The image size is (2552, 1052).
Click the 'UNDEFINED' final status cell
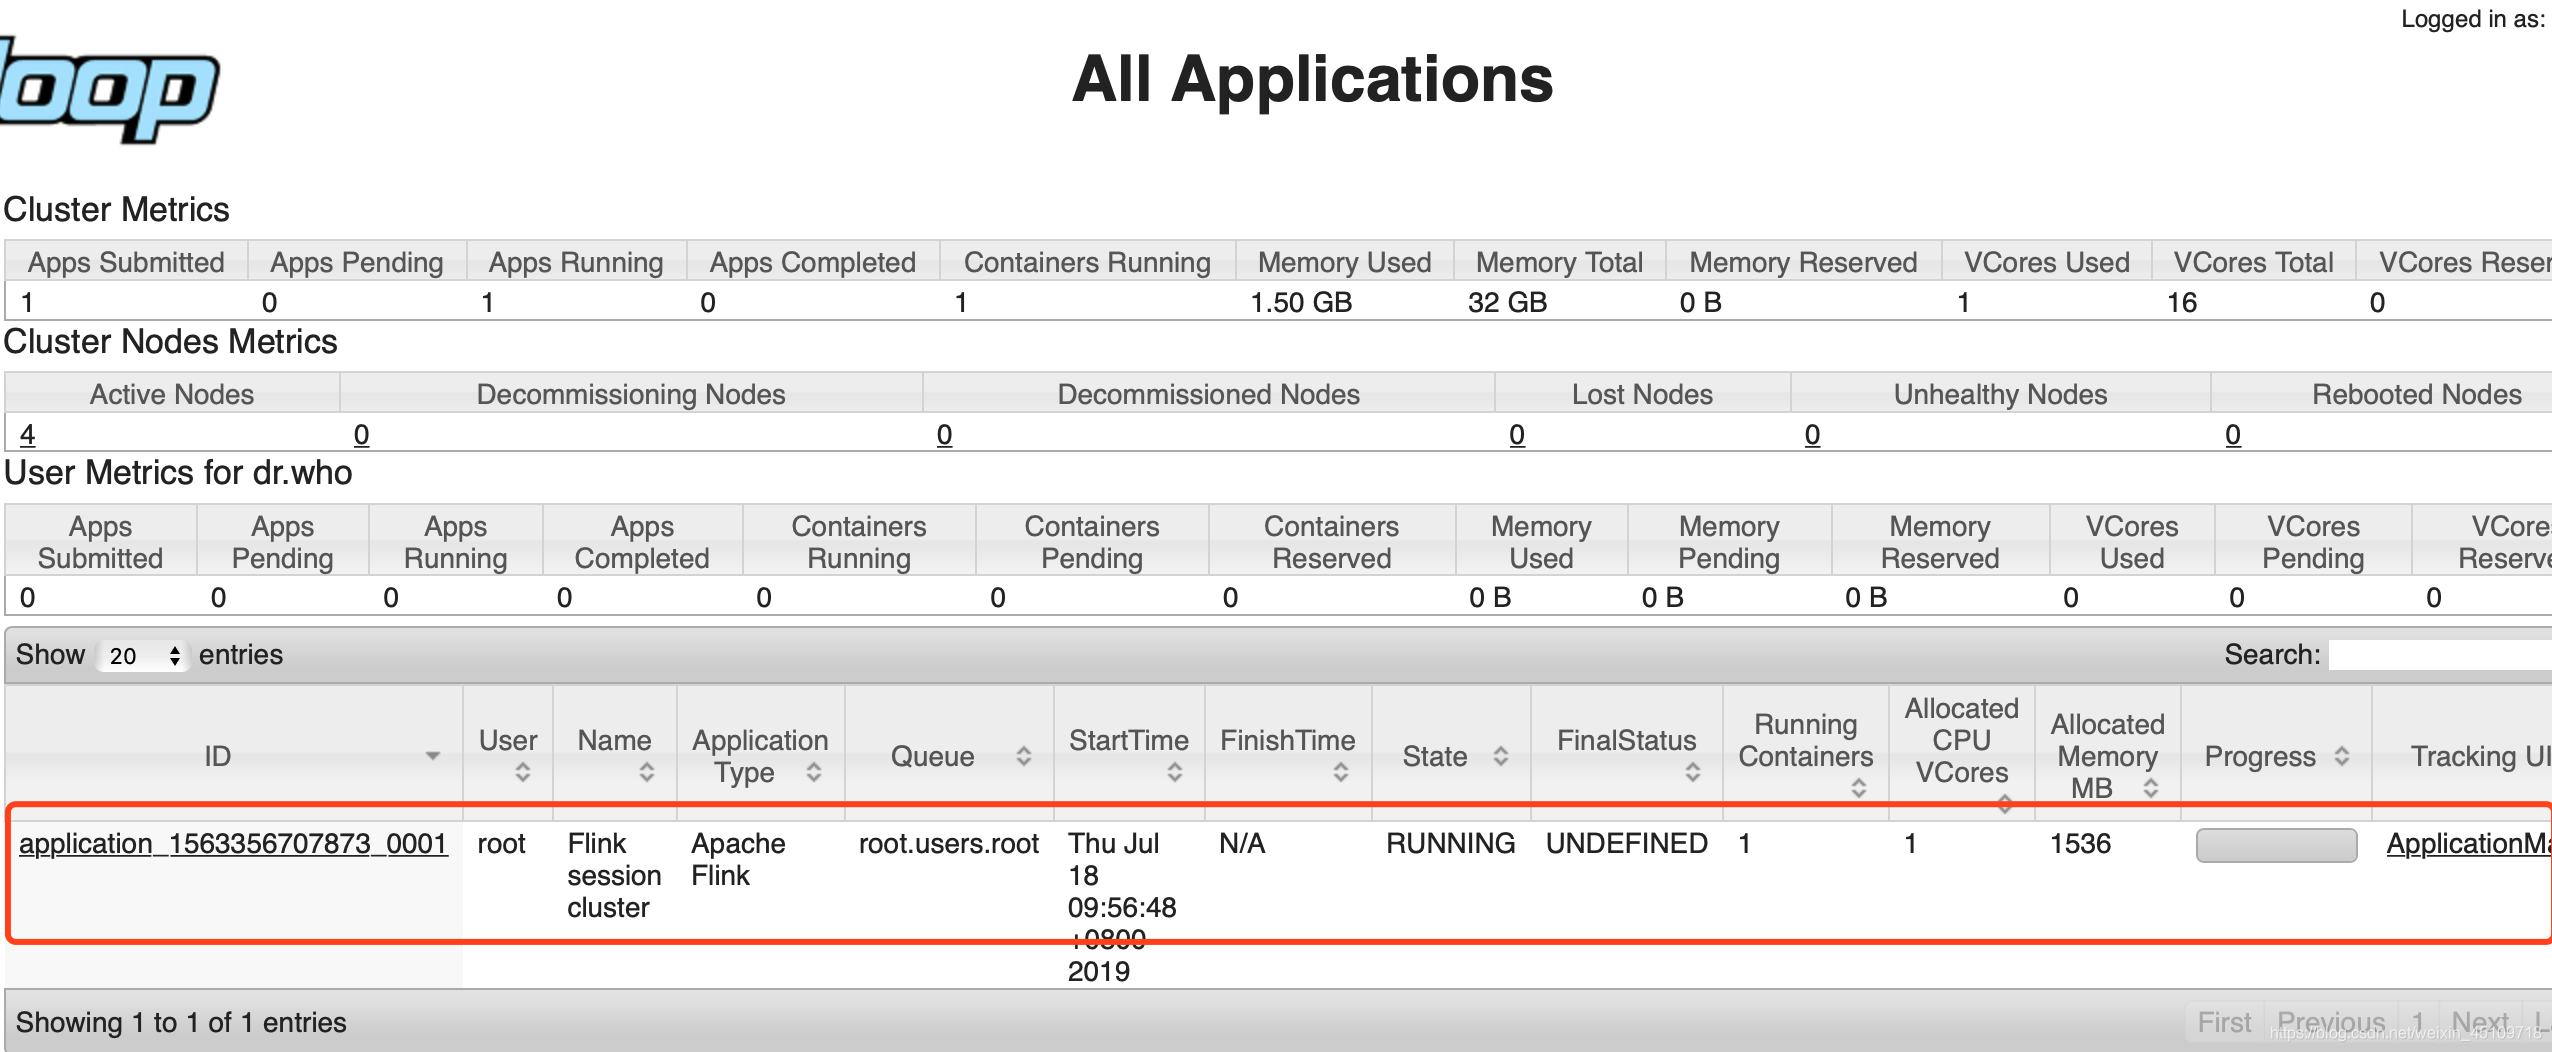click(x=1627, y=844)
